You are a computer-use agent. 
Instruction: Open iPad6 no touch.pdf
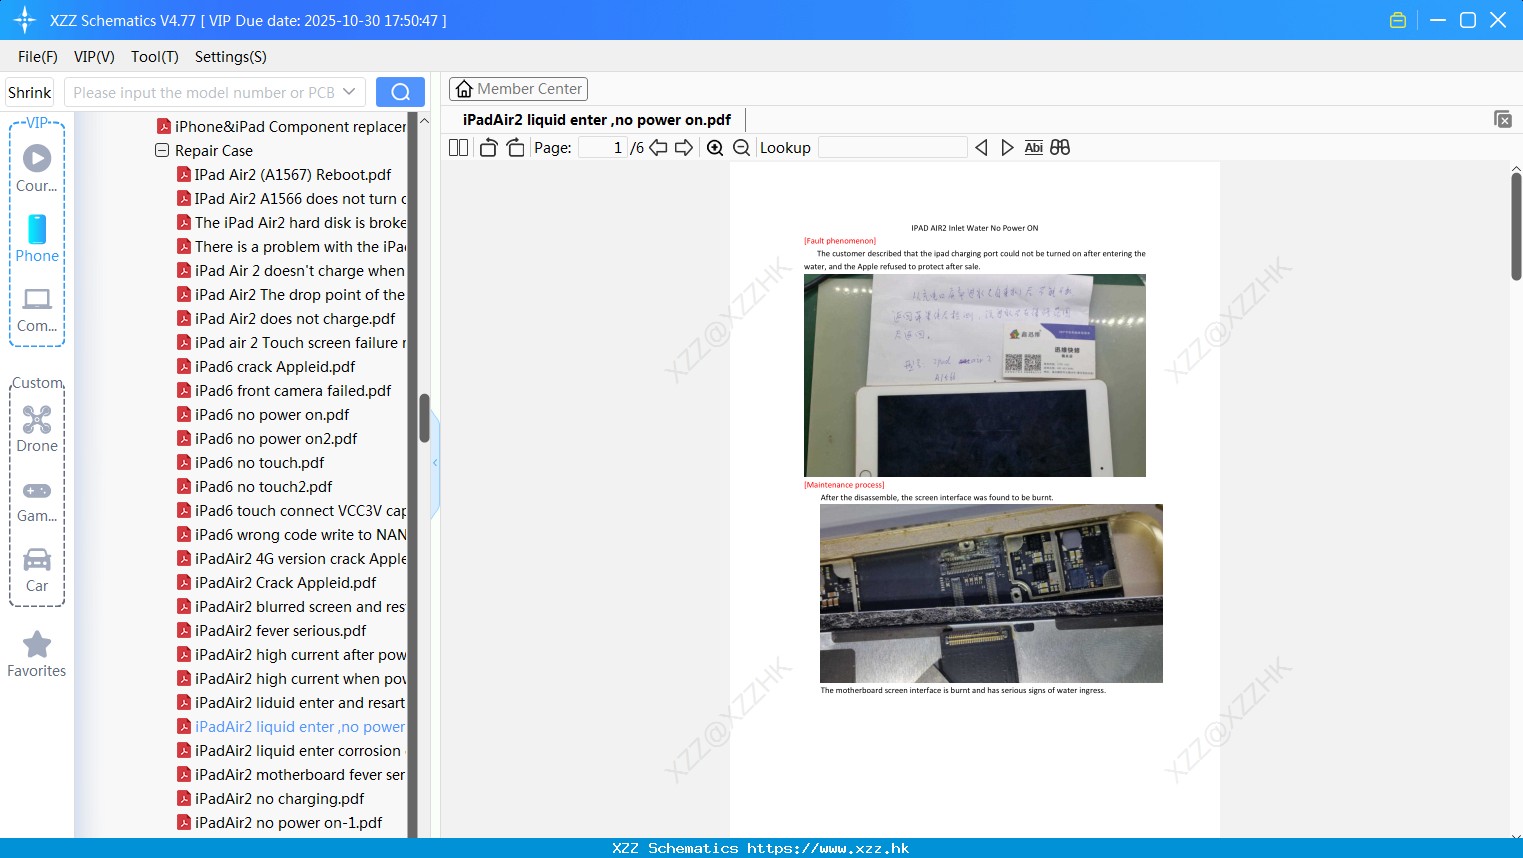[x=251, y=463]
